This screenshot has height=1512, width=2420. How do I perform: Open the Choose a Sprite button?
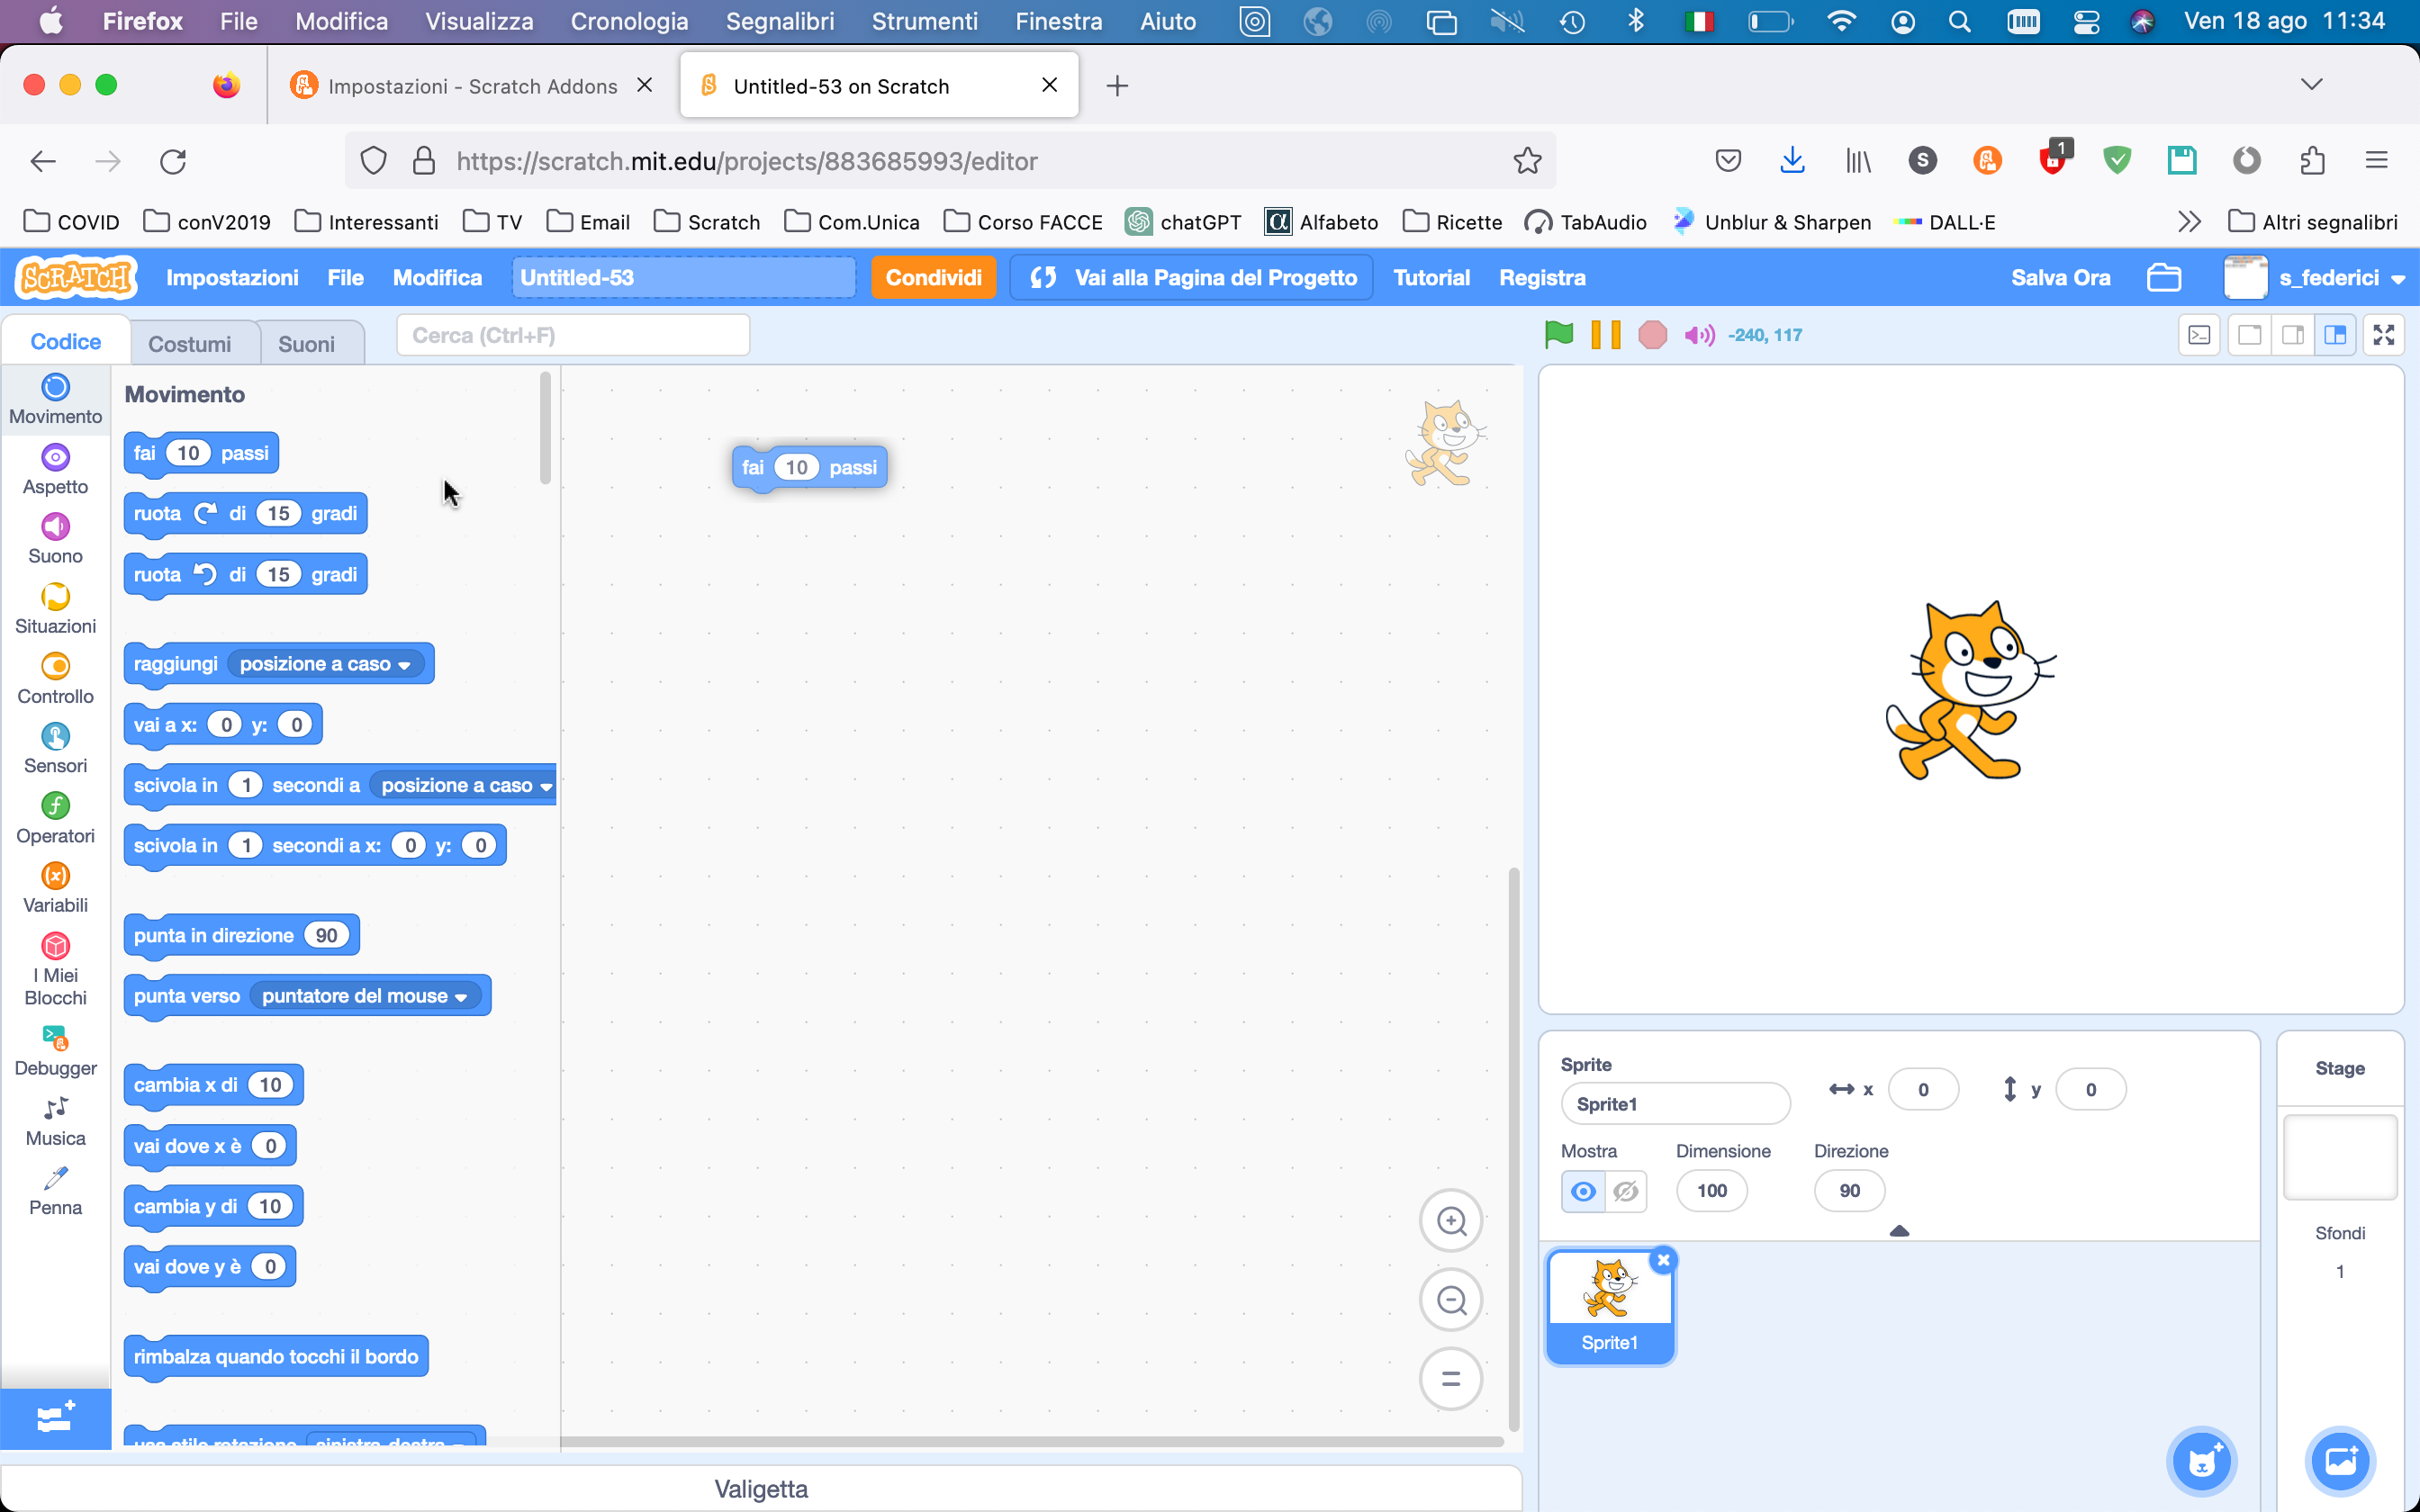pos(2201,1461)
